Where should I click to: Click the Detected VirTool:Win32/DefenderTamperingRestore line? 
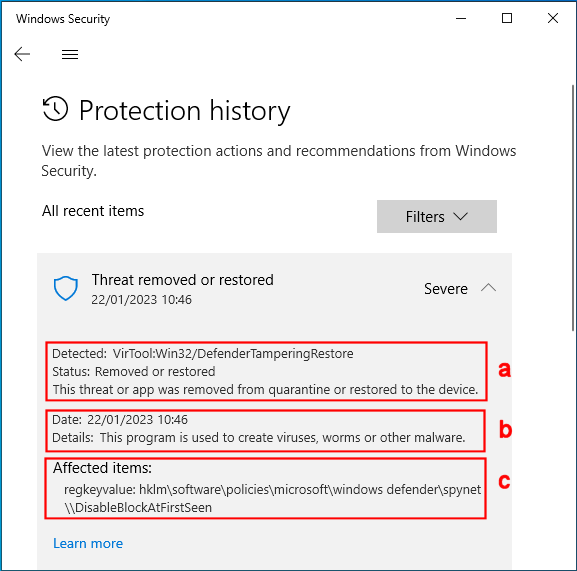203,354
